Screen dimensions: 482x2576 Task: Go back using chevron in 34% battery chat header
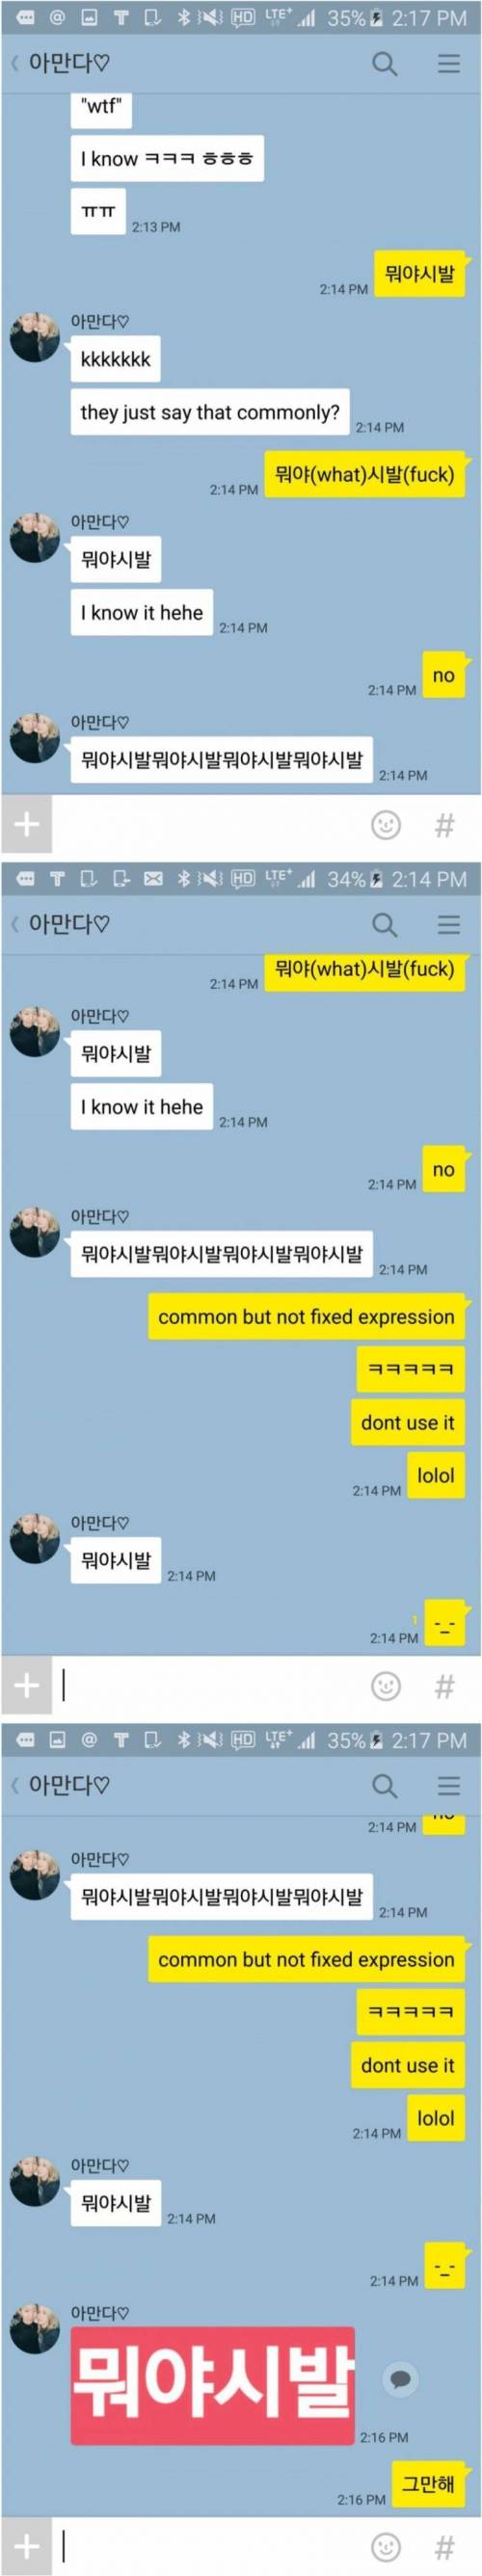pos(15,924)
